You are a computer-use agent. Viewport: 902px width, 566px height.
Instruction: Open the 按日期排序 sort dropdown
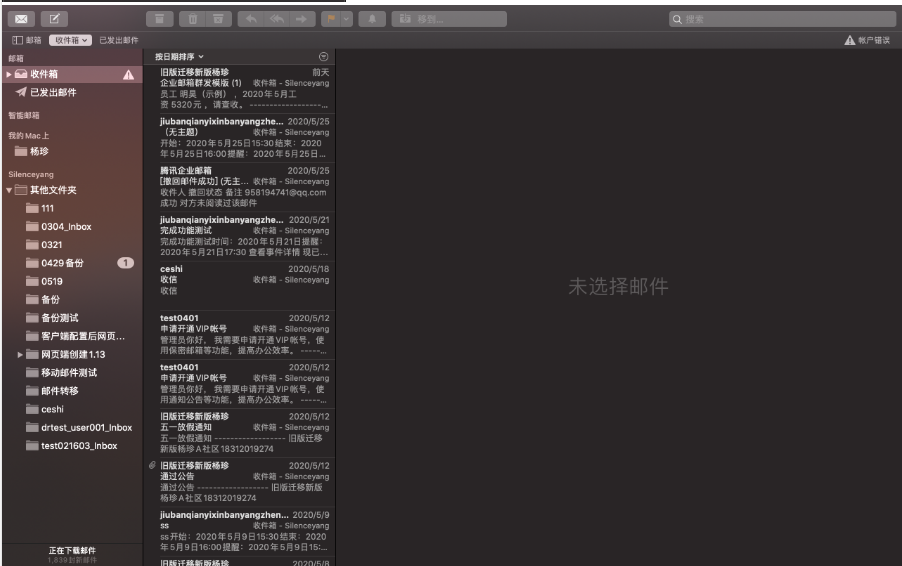178,57
